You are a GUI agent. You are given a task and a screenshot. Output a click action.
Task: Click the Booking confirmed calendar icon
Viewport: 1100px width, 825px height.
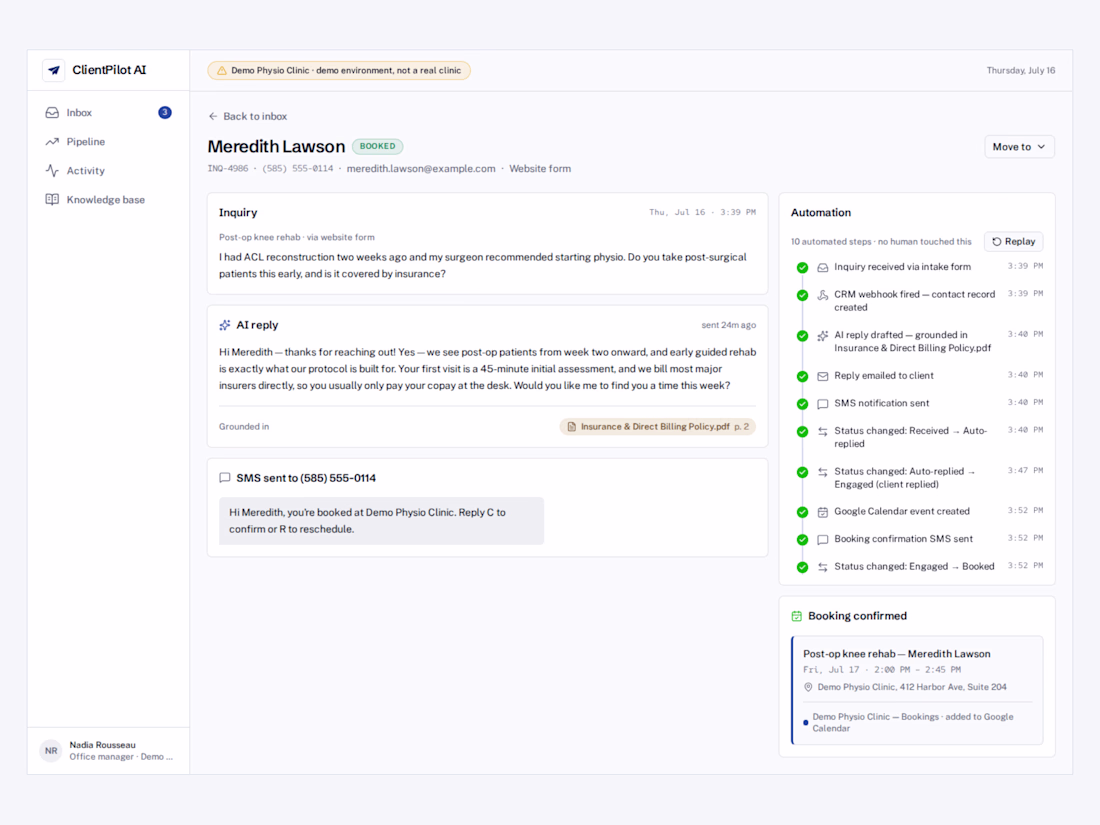click(797, 616)
